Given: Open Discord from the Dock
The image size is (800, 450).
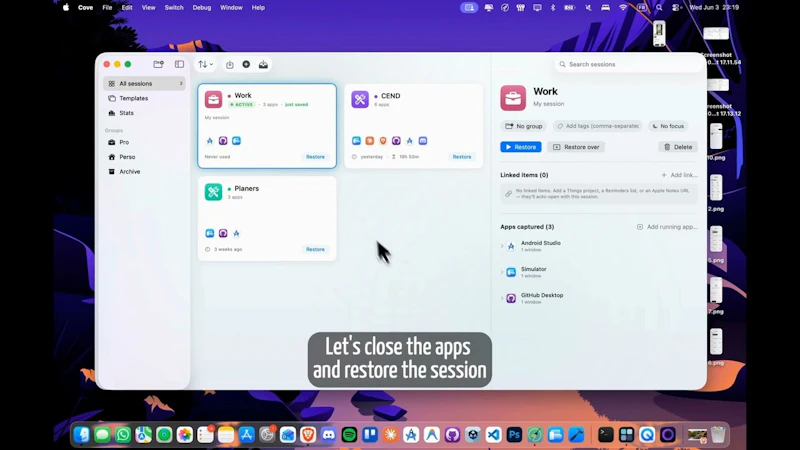Looking at the screenshot, I should (x=329, y=435).
